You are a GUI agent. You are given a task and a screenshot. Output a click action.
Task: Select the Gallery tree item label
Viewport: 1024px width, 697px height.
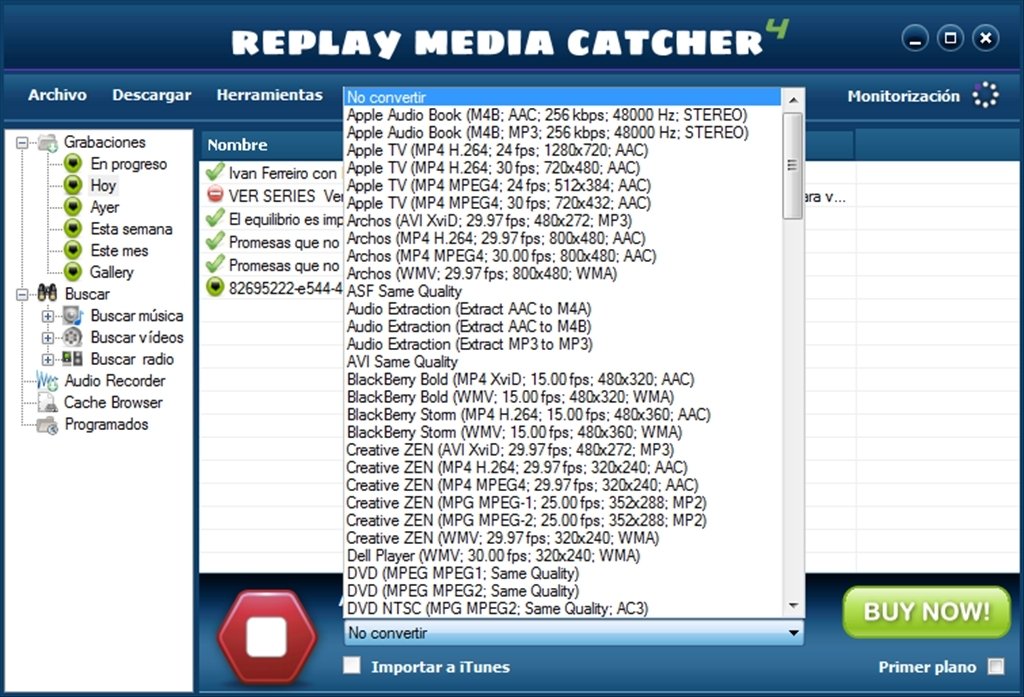(x=112, y=272)
